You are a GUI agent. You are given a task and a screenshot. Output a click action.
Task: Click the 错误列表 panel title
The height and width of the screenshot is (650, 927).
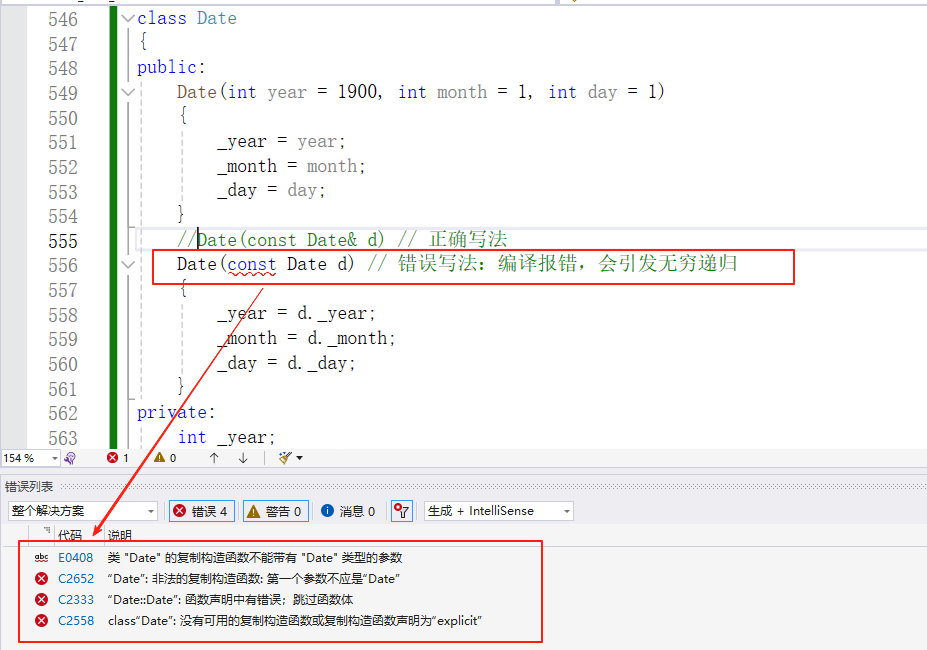coord(29,487)
